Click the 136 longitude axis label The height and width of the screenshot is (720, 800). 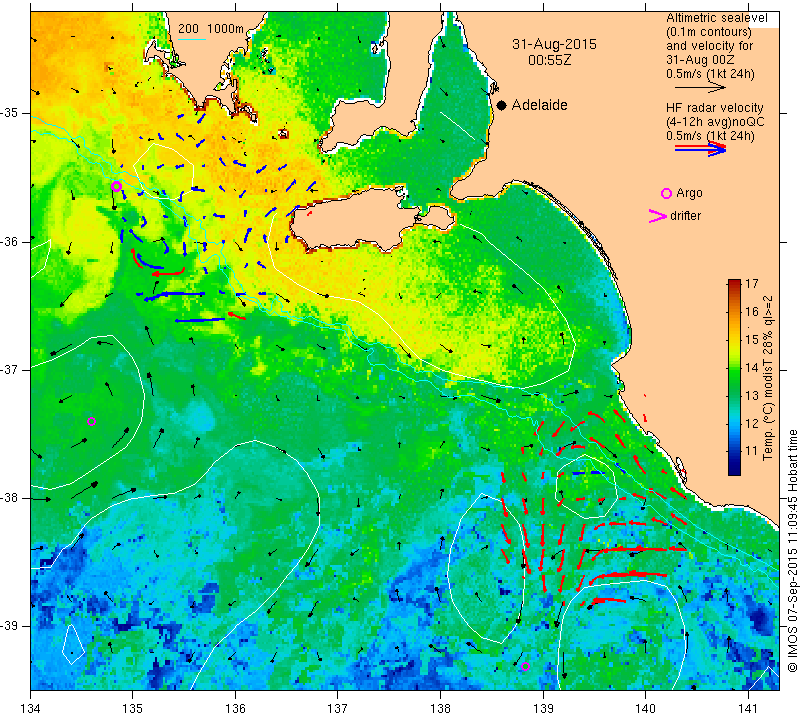pyautogui.click(x=236, y=708)
